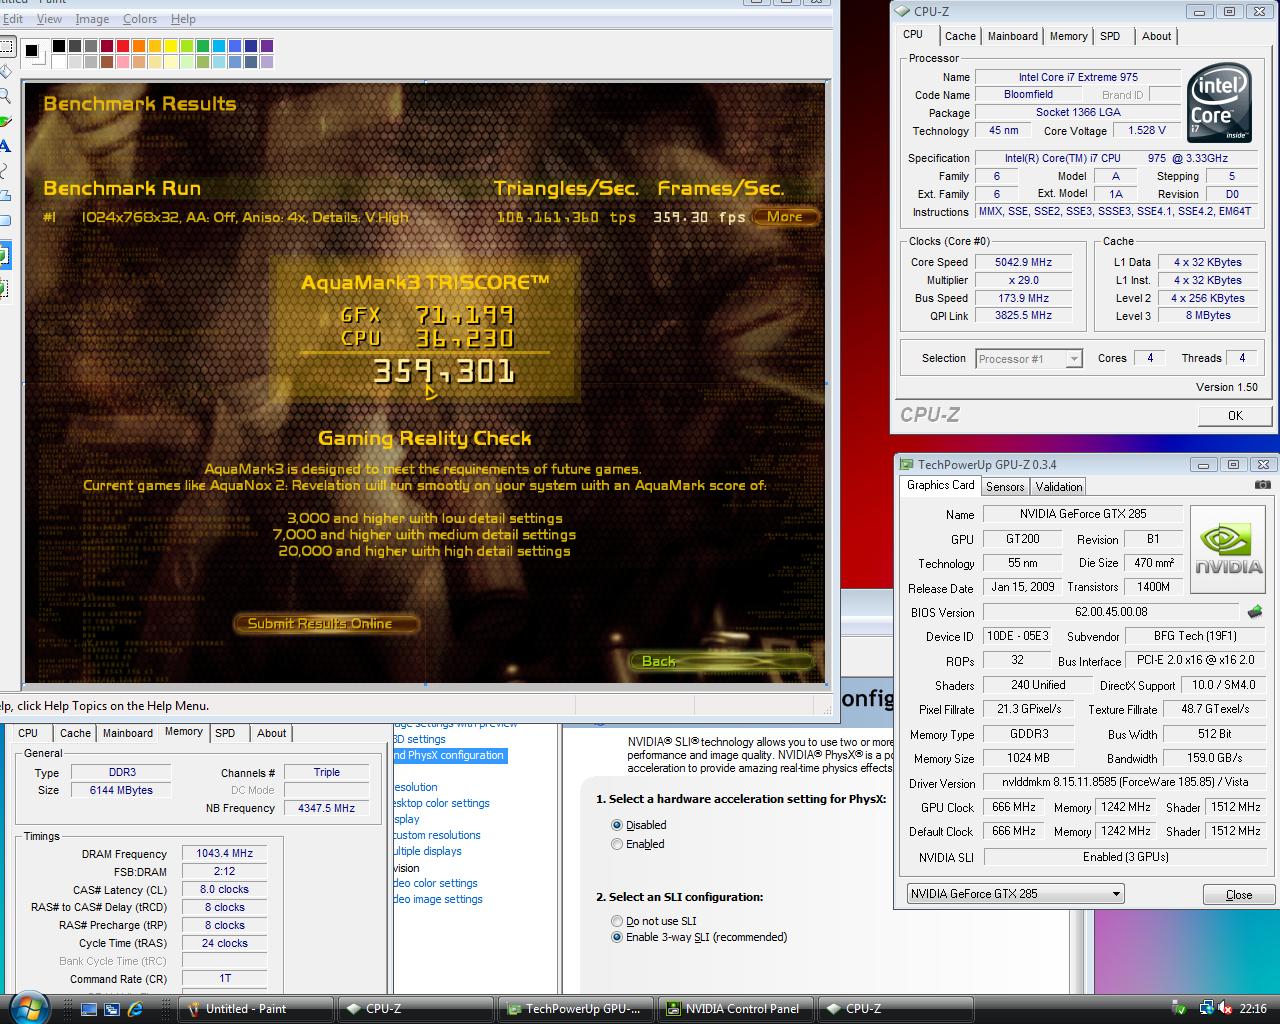Open 'desktop color settings' link in NVIDIA panel
1280x1024 pixels.
click(x=441, y=803)
